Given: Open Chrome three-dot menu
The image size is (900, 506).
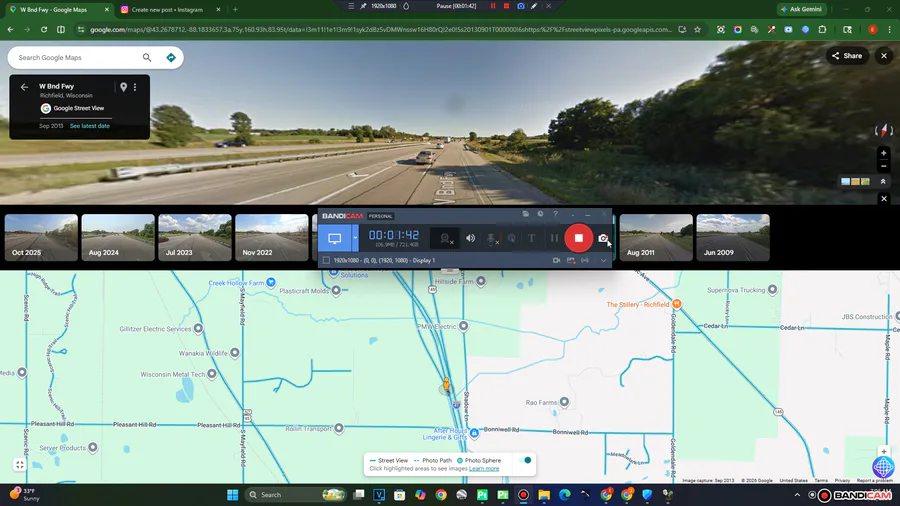Looking at the screenshot, I should coord(889,30).
